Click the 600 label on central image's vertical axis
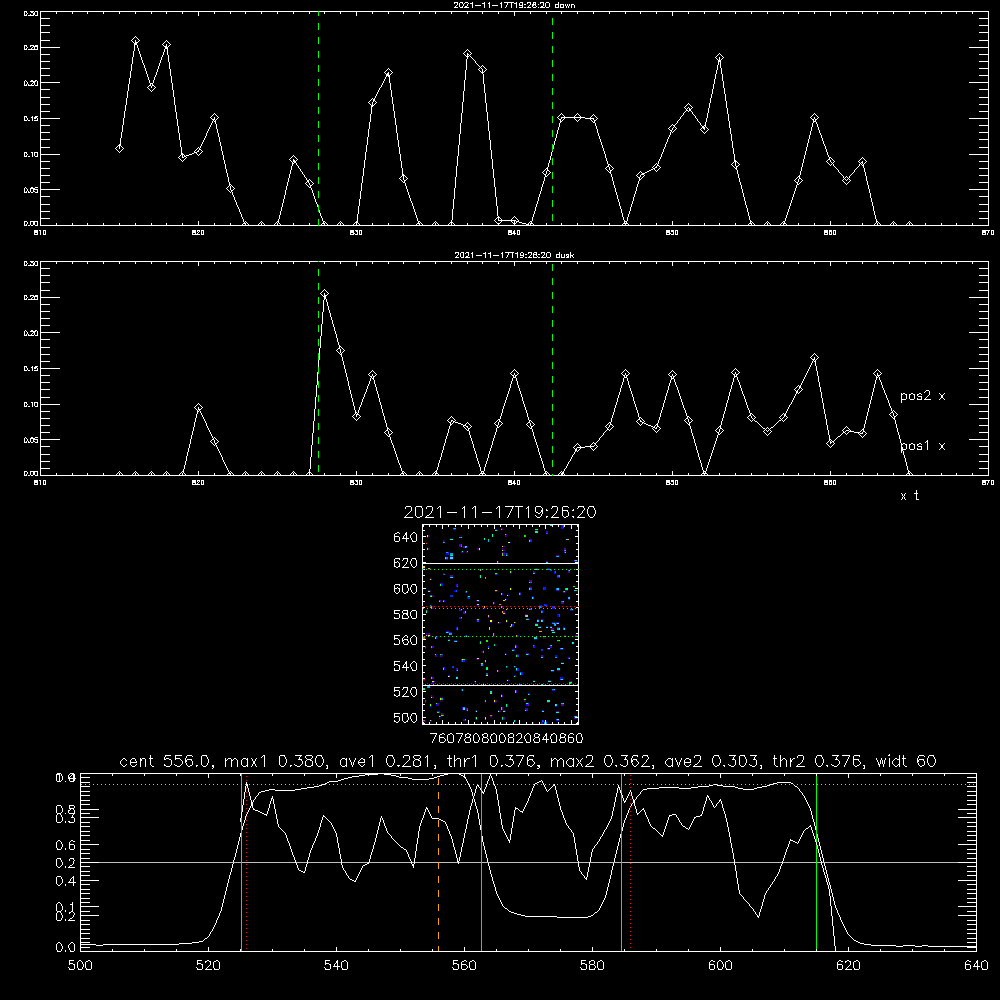Image resolution: width=1000 pixels, height=1000 pixels. coord(406,589)
